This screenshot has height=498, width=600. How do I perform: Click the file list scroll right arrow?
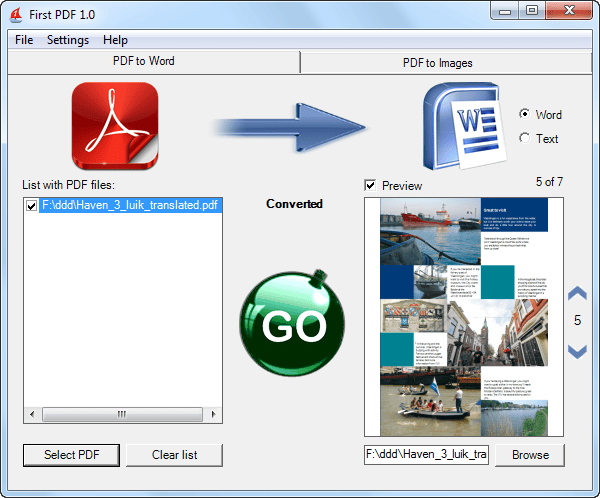coord(214,414)
